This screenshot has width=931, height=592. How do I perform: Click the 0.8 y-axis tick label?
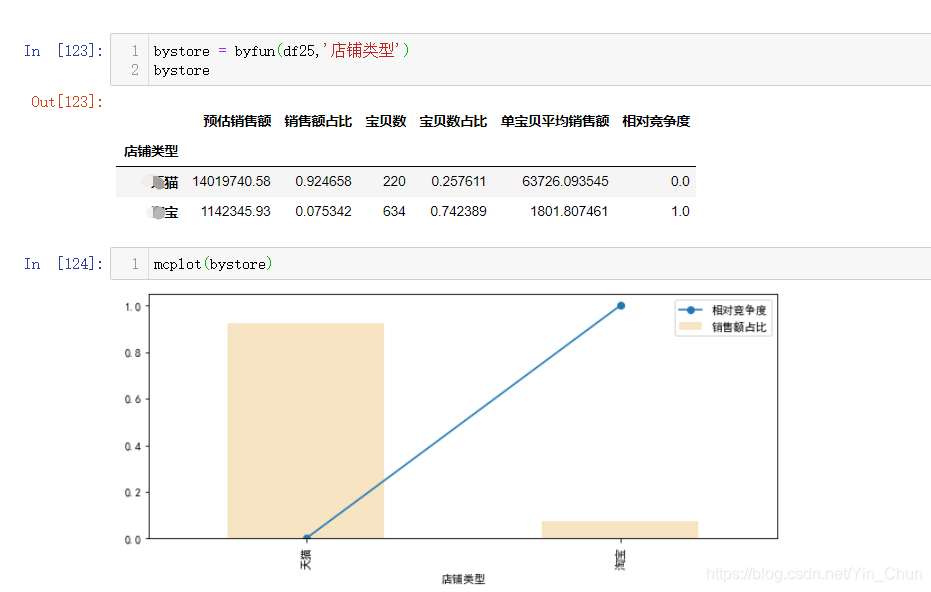tap(132, 353)
